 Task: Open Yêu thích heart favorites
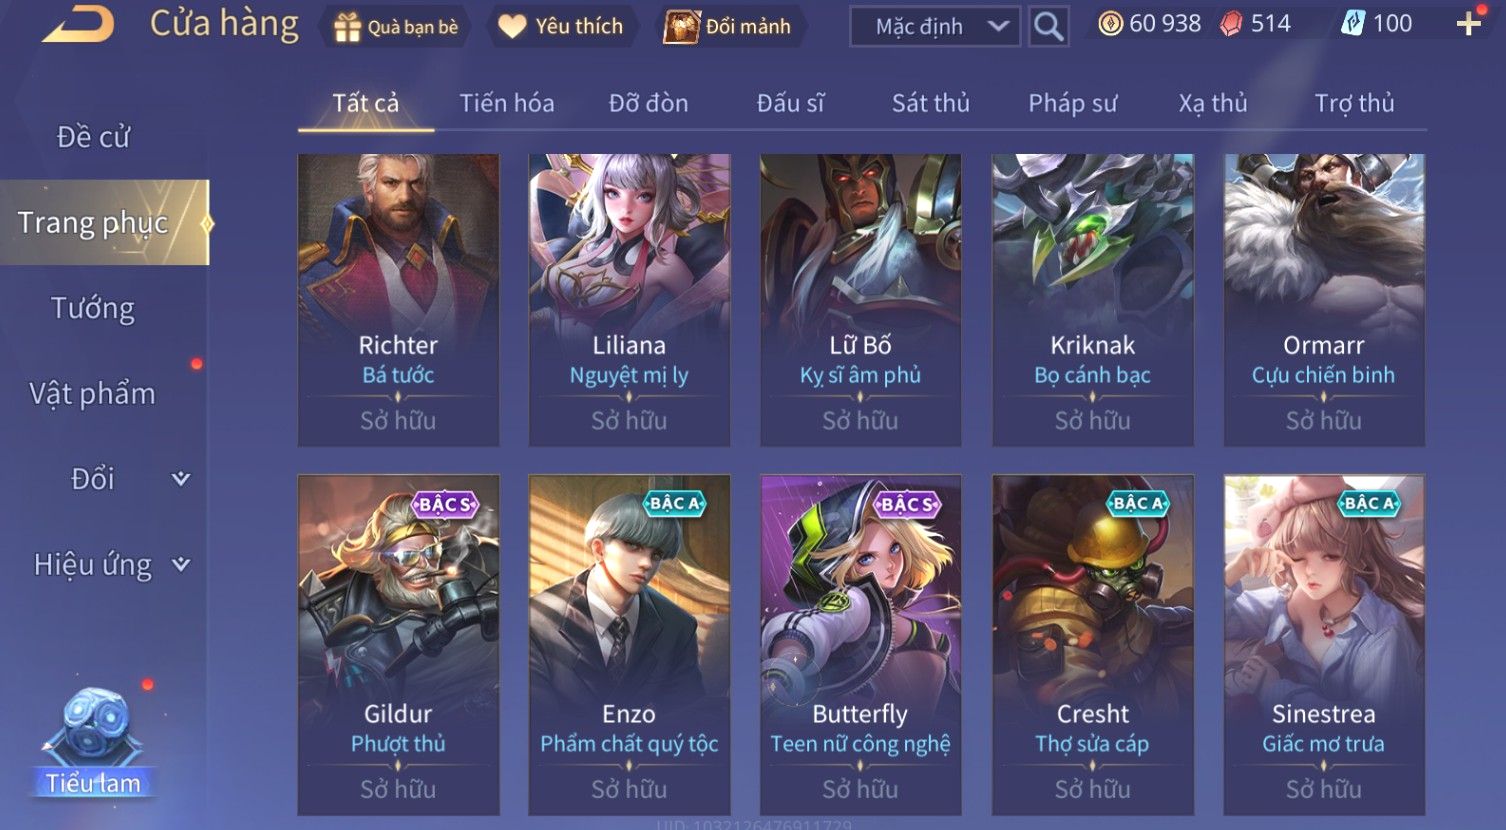512,27
